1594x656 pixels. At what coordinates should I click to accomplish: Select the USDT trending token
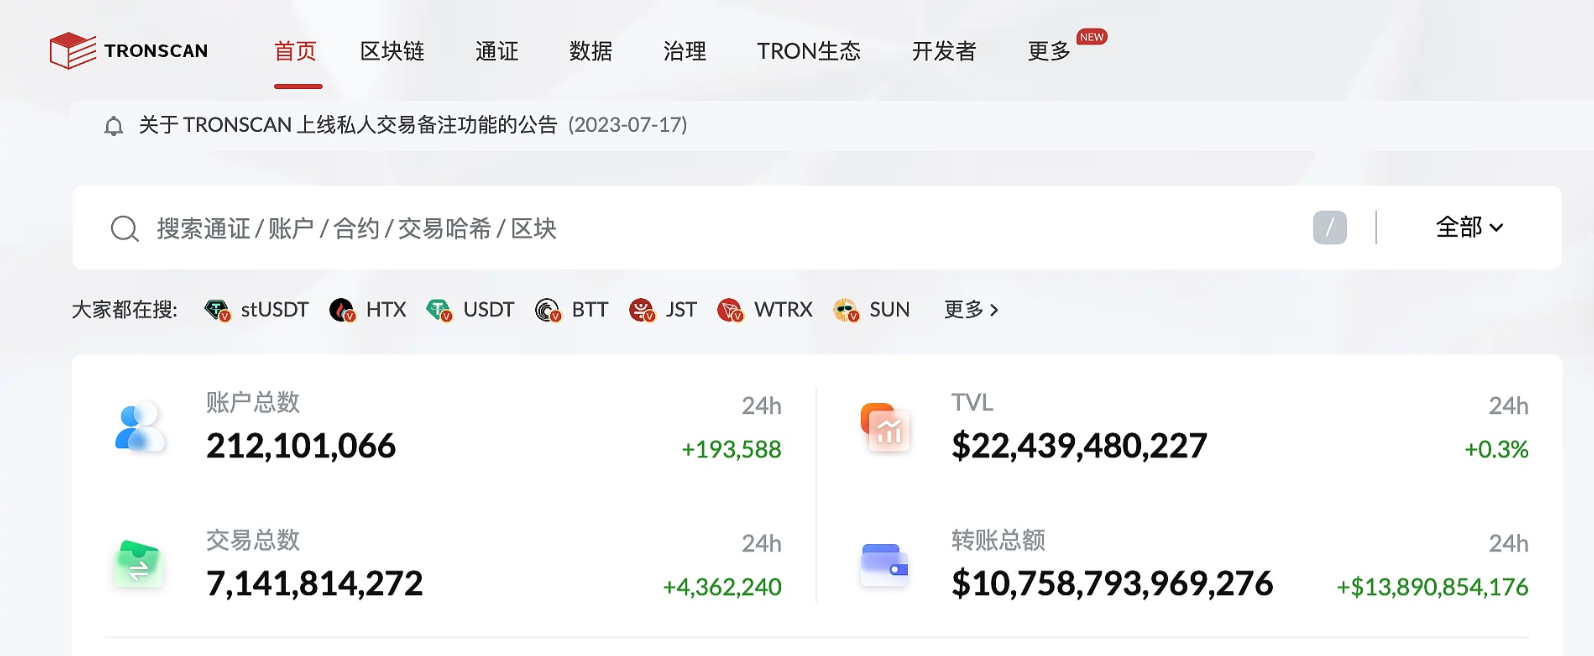click(x=488, y=310)
